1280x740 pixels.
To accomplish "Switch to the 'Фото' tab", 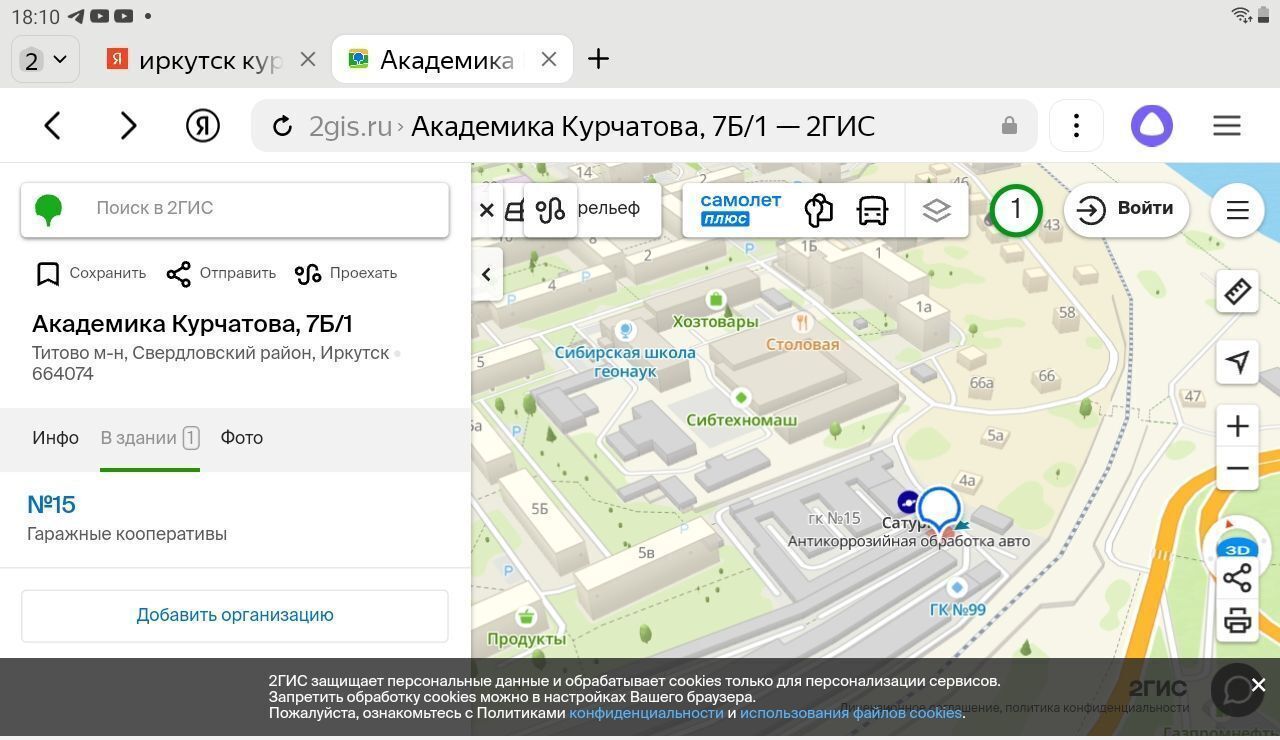I will pyautogui.click(x=242, y=438).
